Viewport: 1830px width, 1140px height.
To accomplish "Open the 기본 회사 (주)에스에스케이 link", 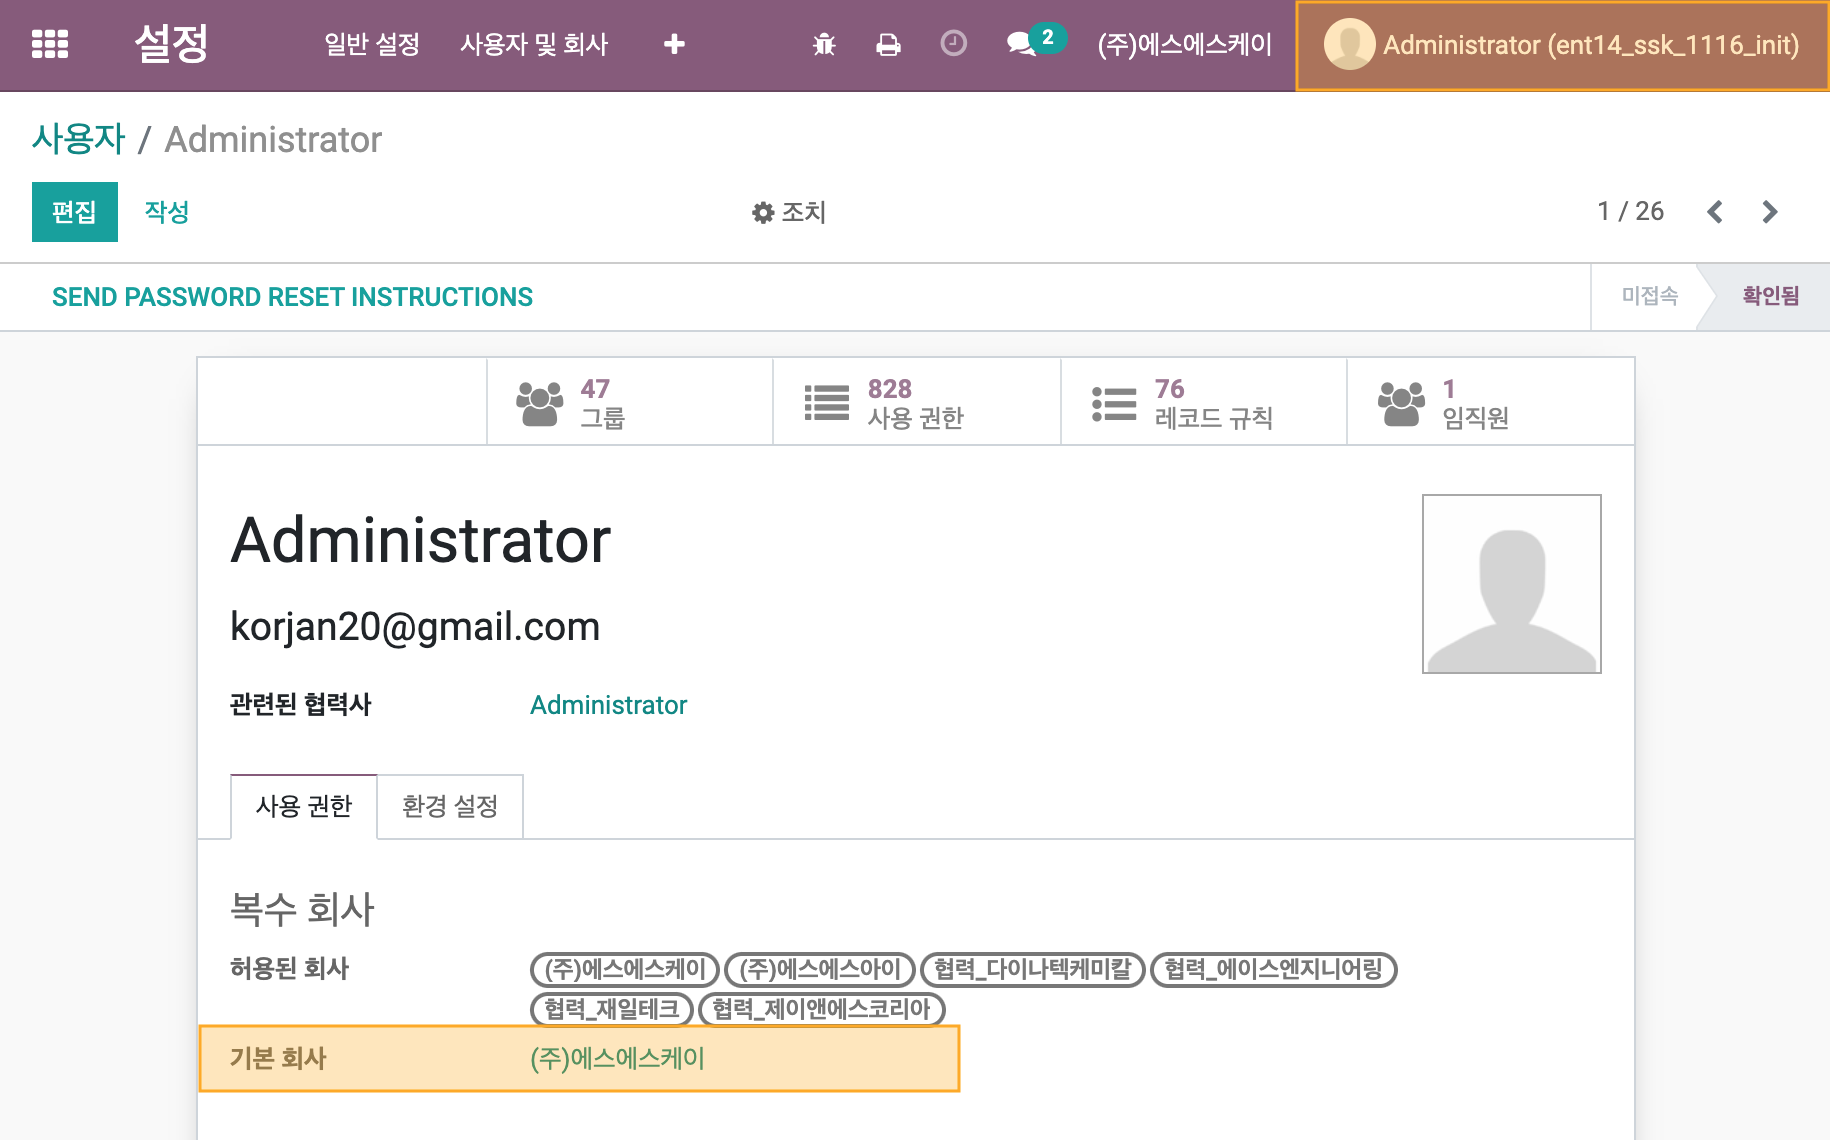I will 618,1058.
